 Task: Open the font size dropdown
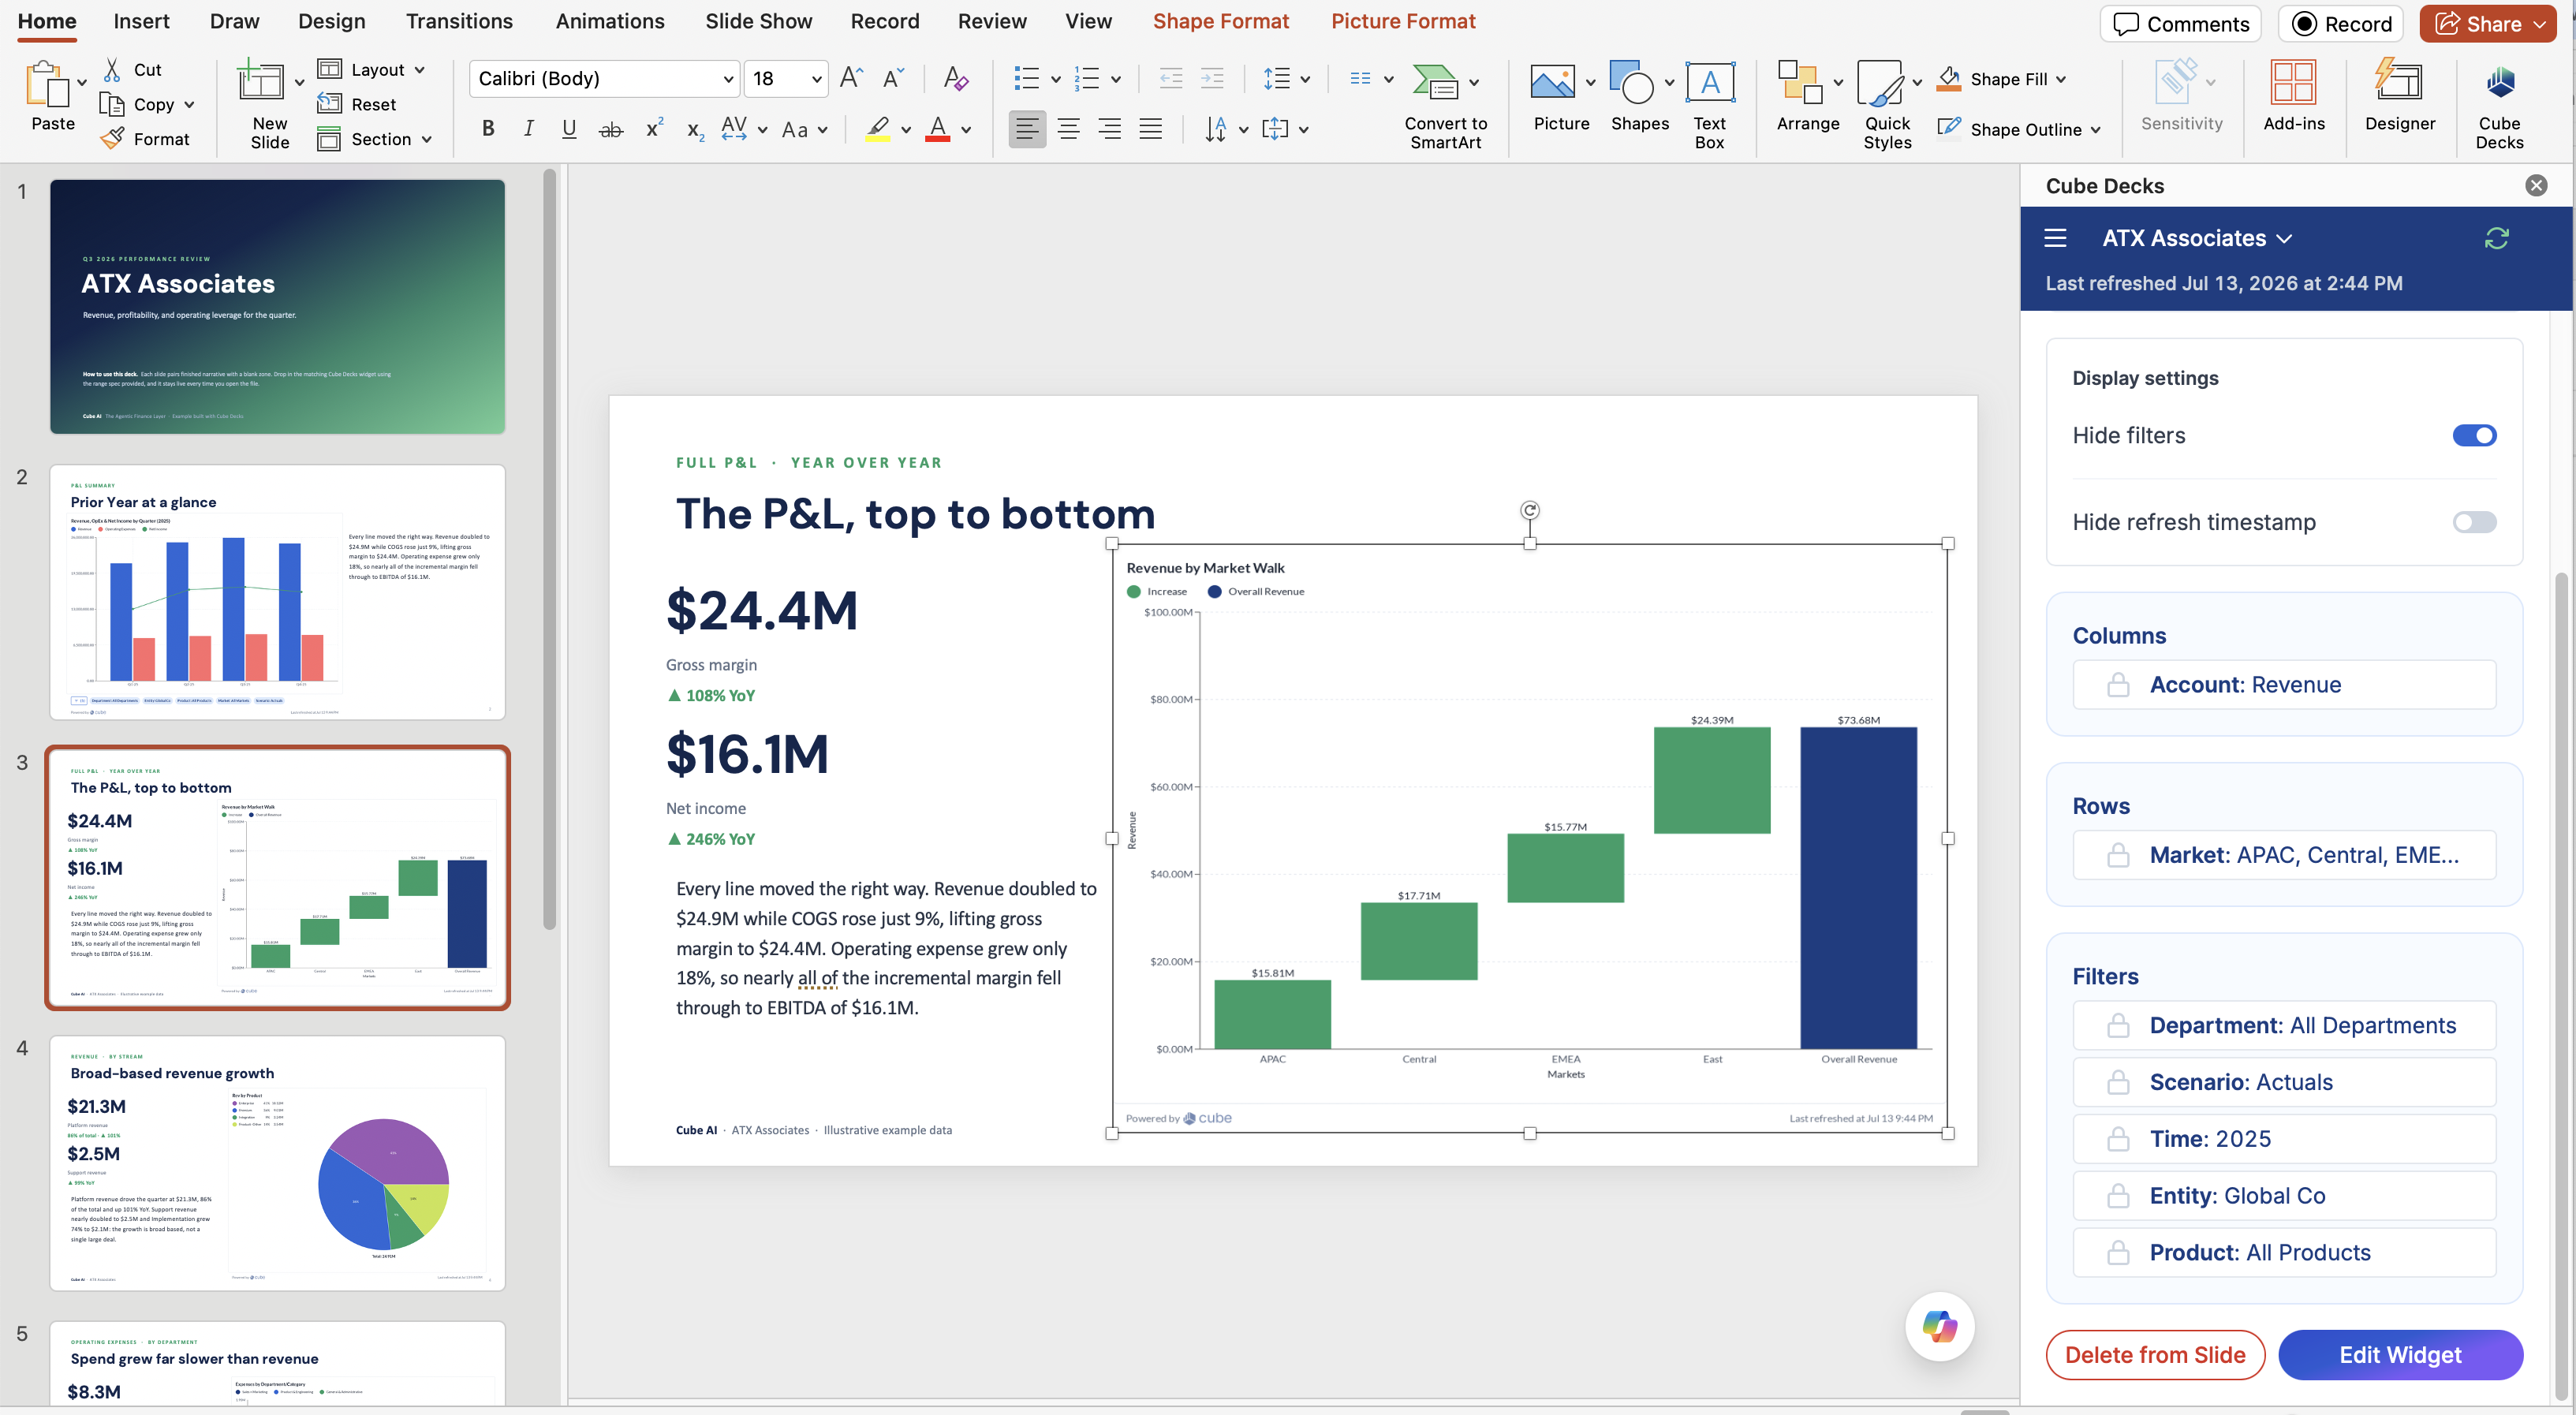(x=817, y=79)
